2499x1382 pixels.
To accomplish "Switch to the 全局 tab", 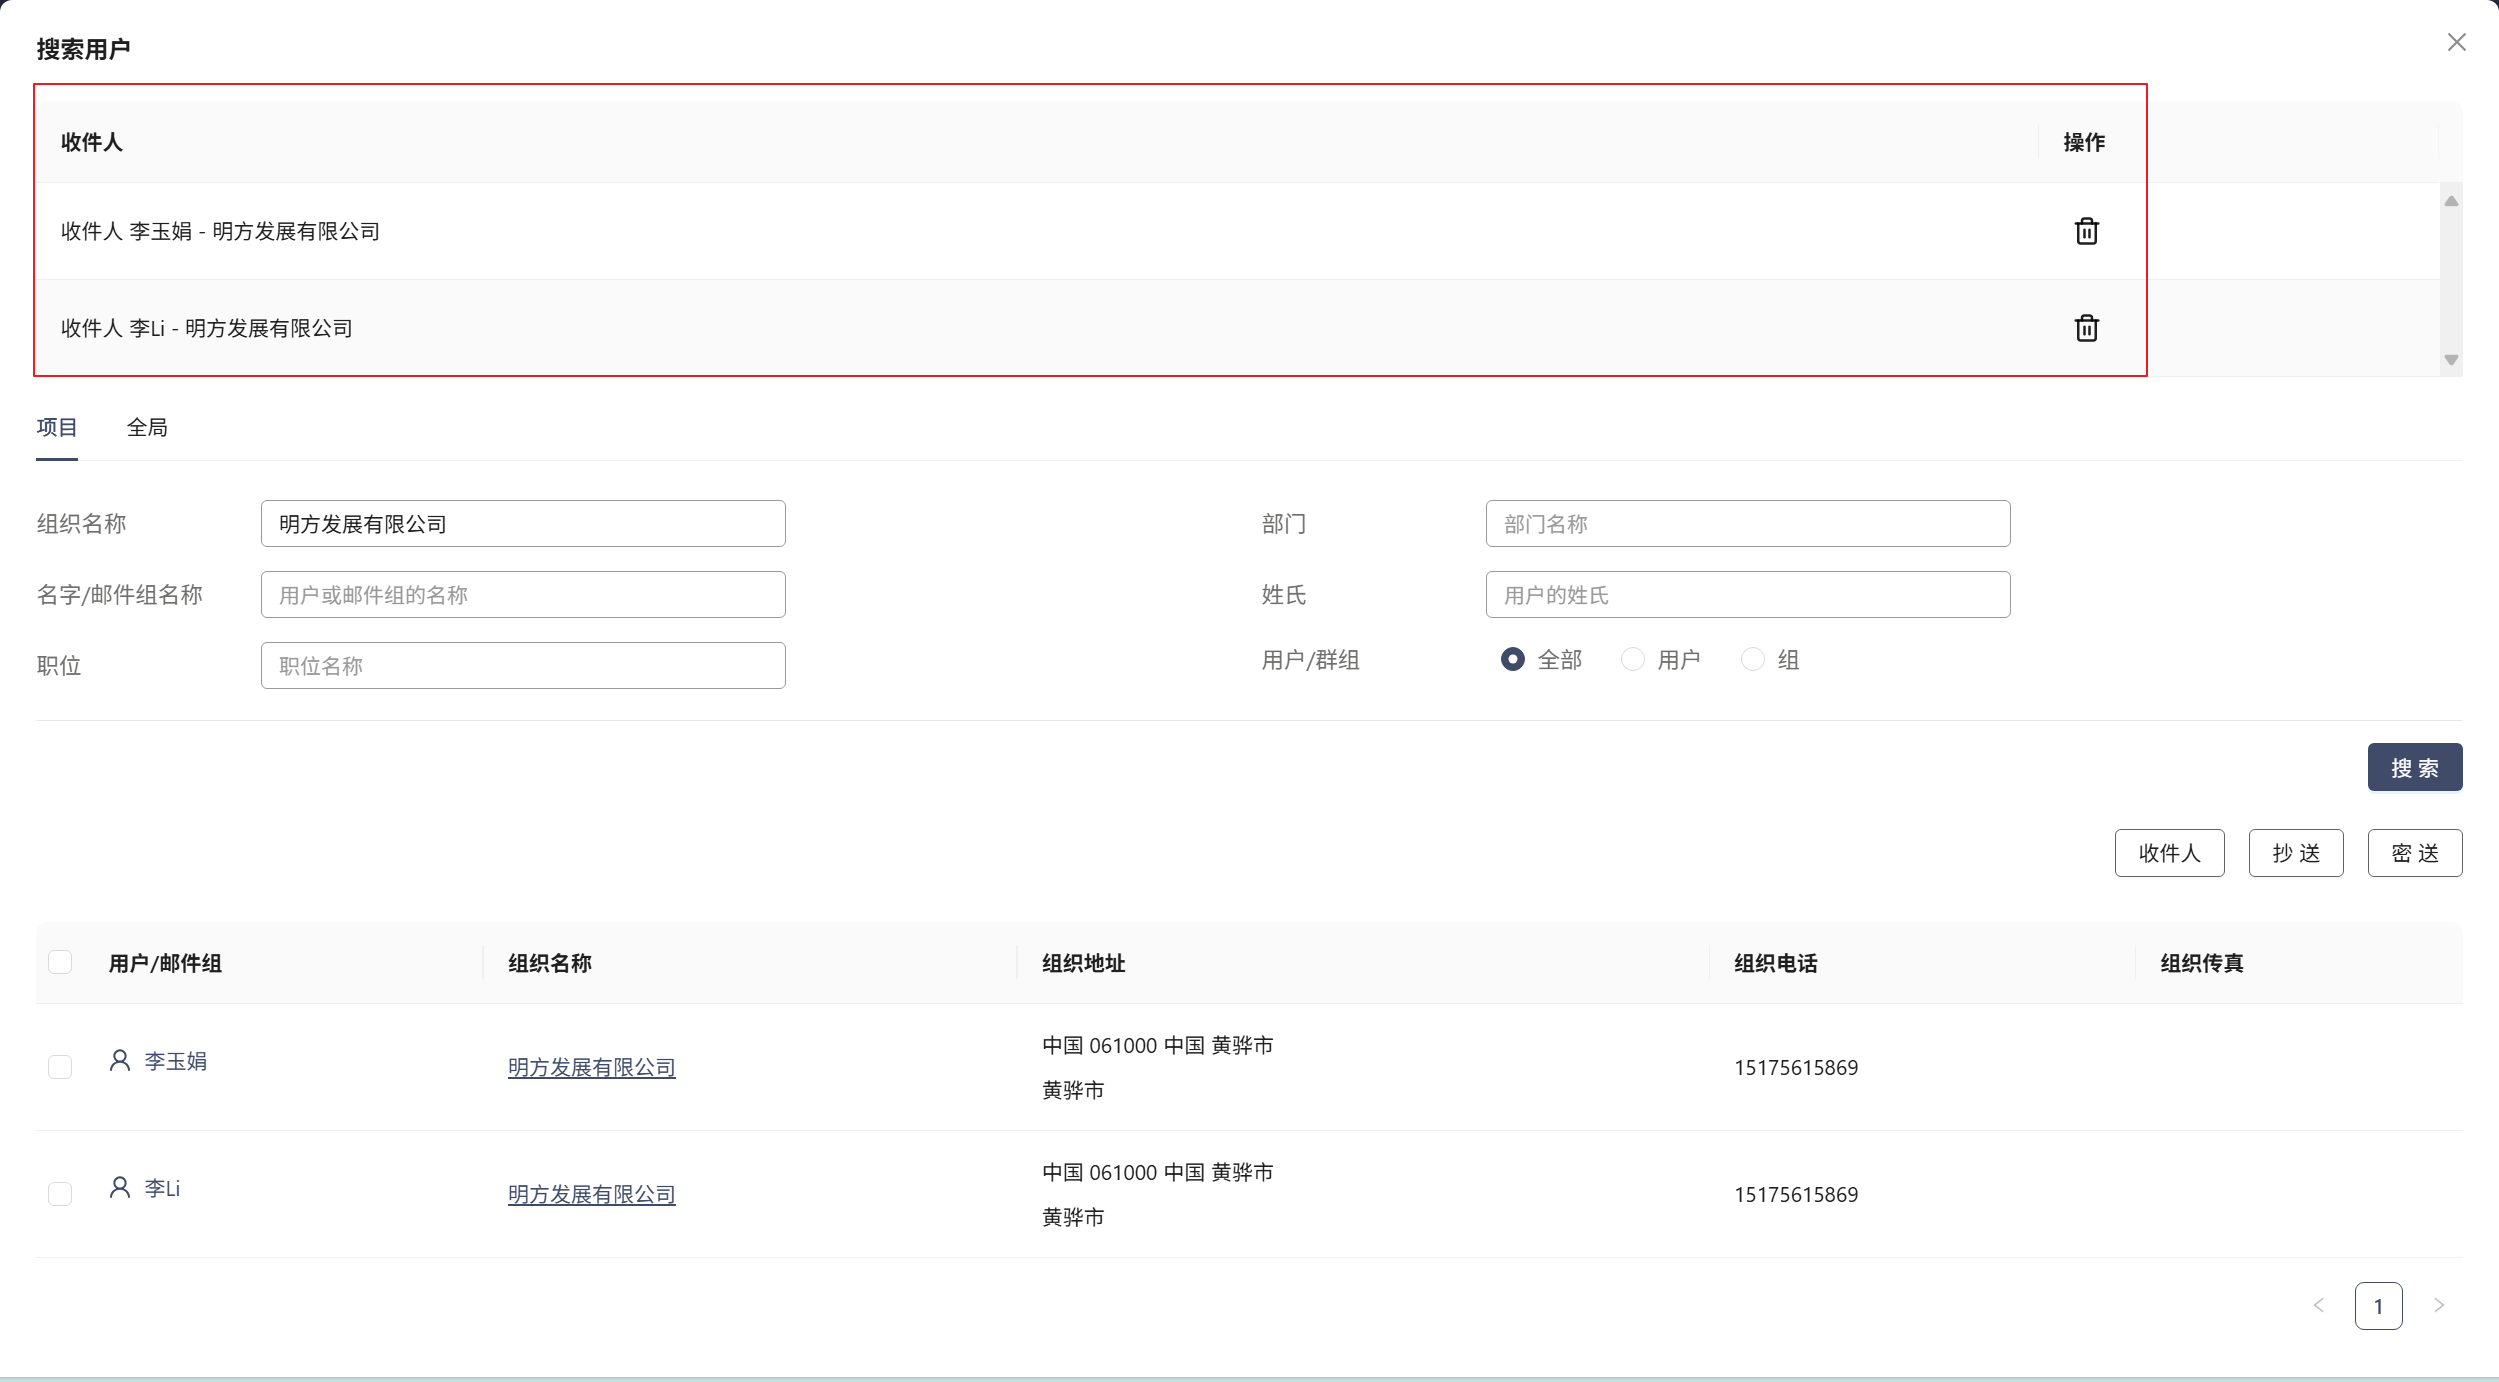I will pyautogui.click(x=147, y=428).
